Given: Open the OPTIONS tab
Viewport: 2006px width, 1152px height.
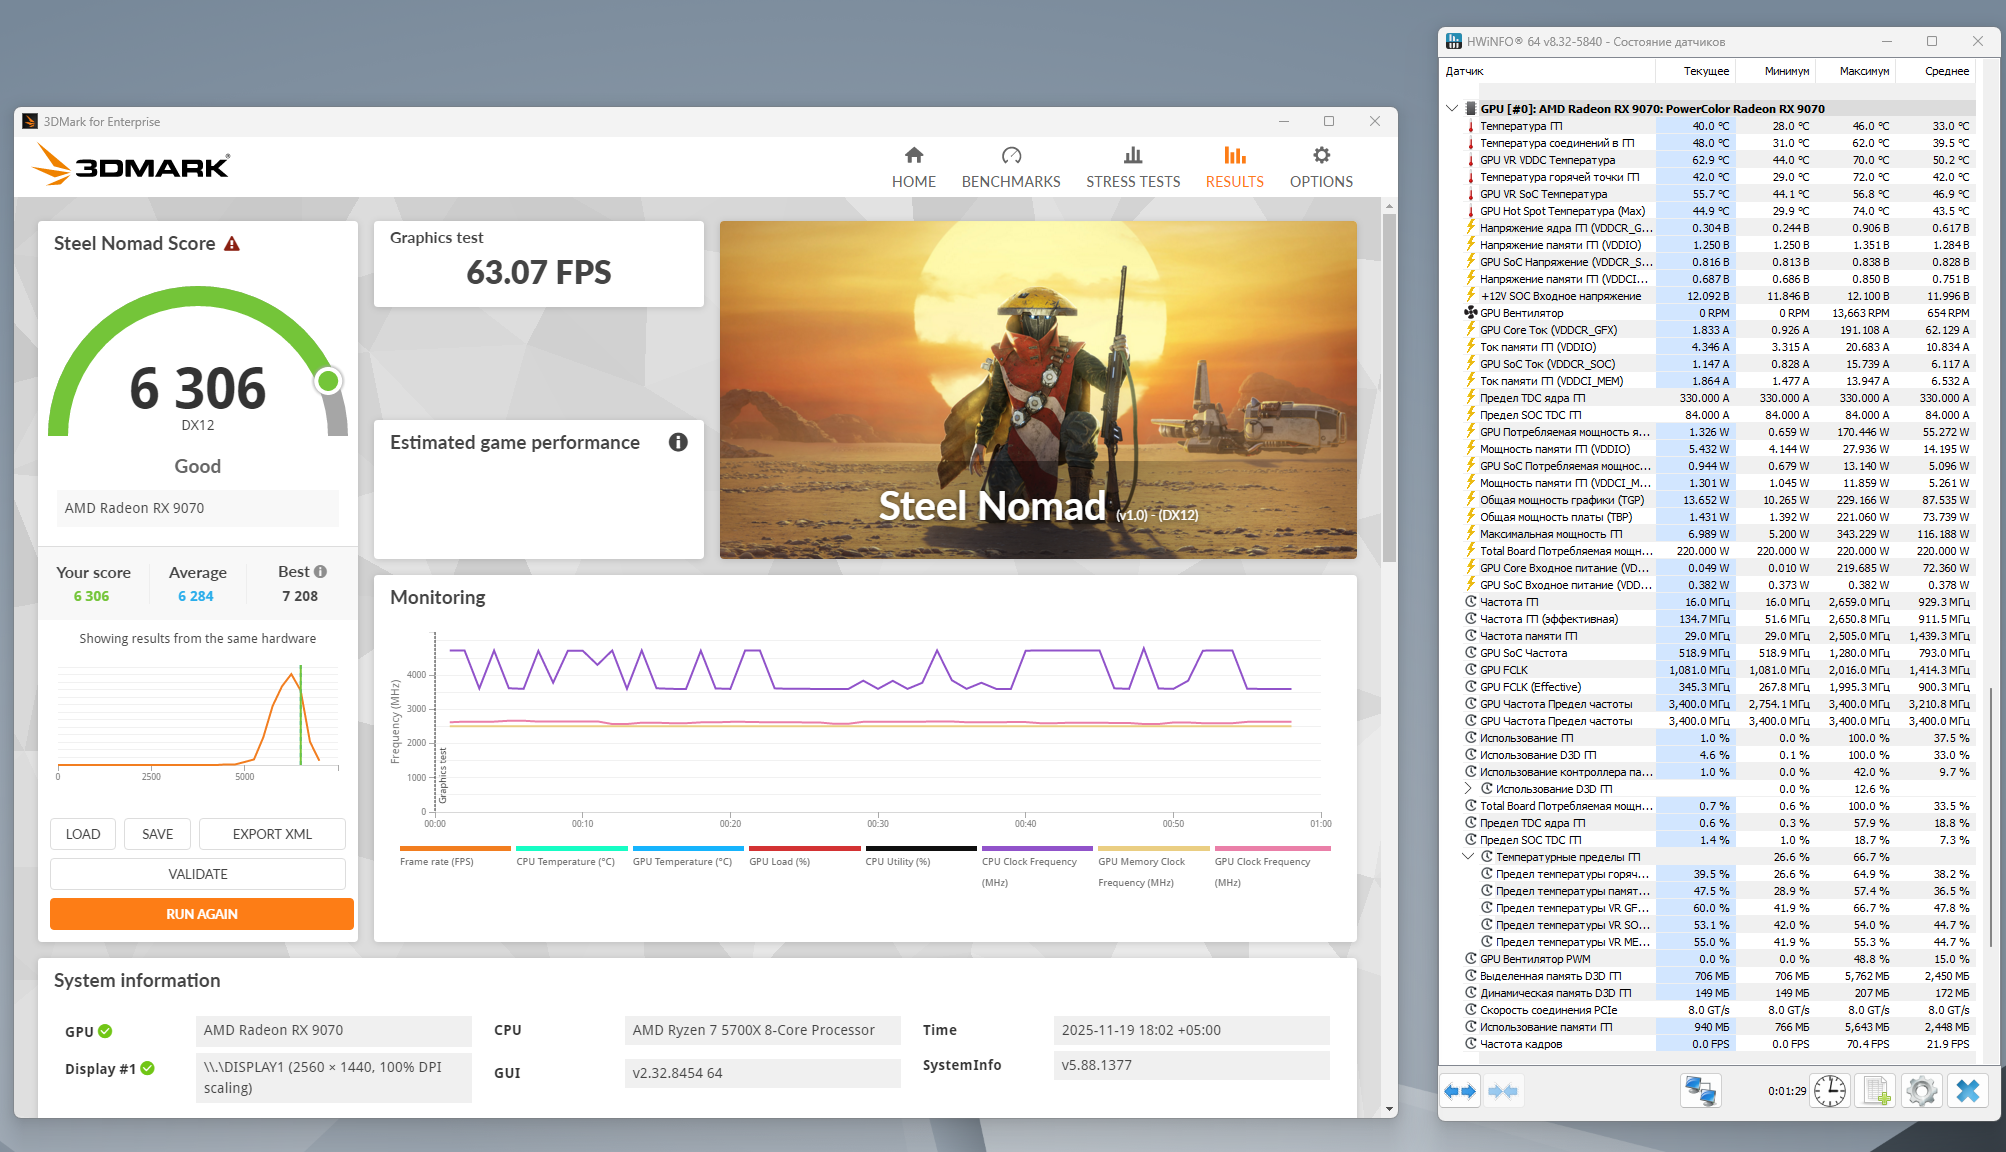Looking at the screenshot, I should click(1320, 167).
